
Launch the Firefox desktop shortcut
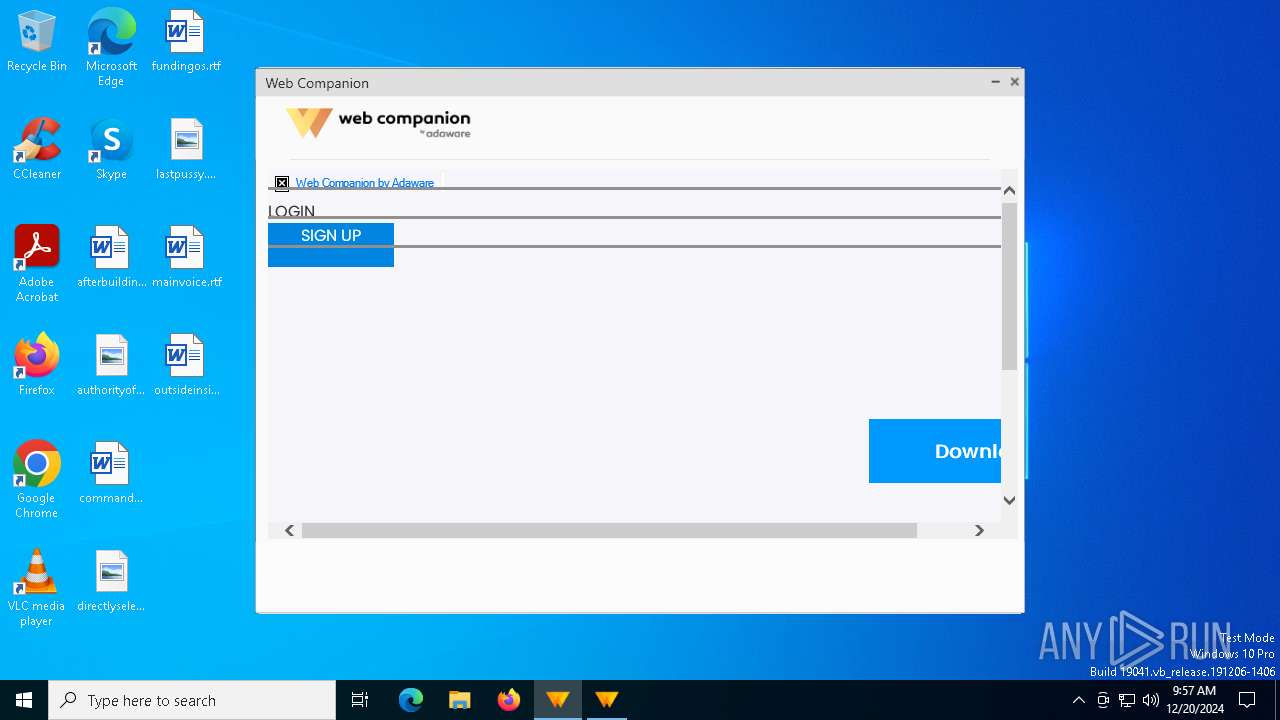37,365
